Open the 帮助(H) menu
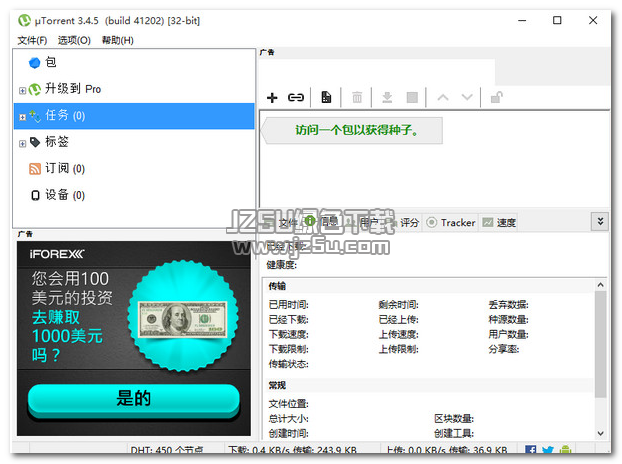 pyautogui.click(x=117, y=40)
